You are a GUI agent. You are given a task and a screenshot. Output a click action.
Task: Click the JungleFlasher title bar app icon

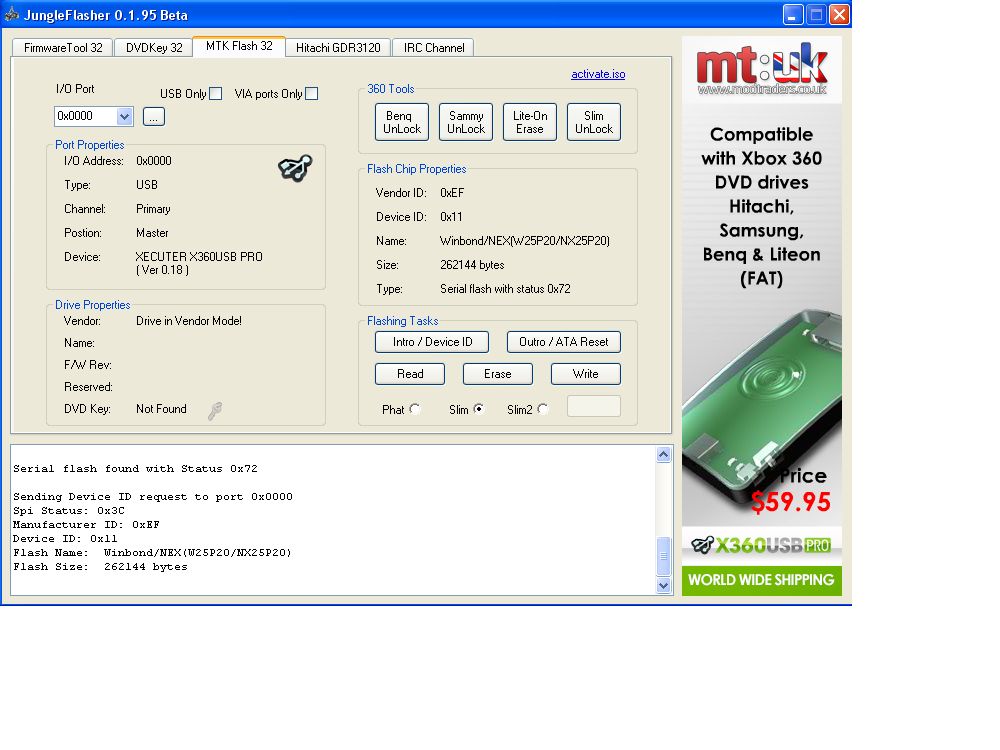click(11, 14)
